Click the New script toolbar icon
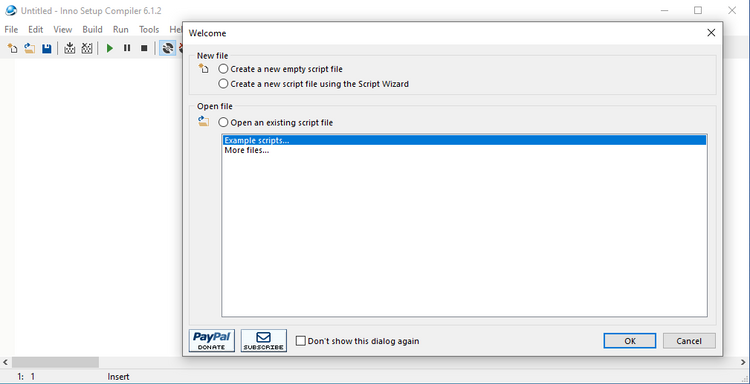The image size is (750, 384). 13,48
